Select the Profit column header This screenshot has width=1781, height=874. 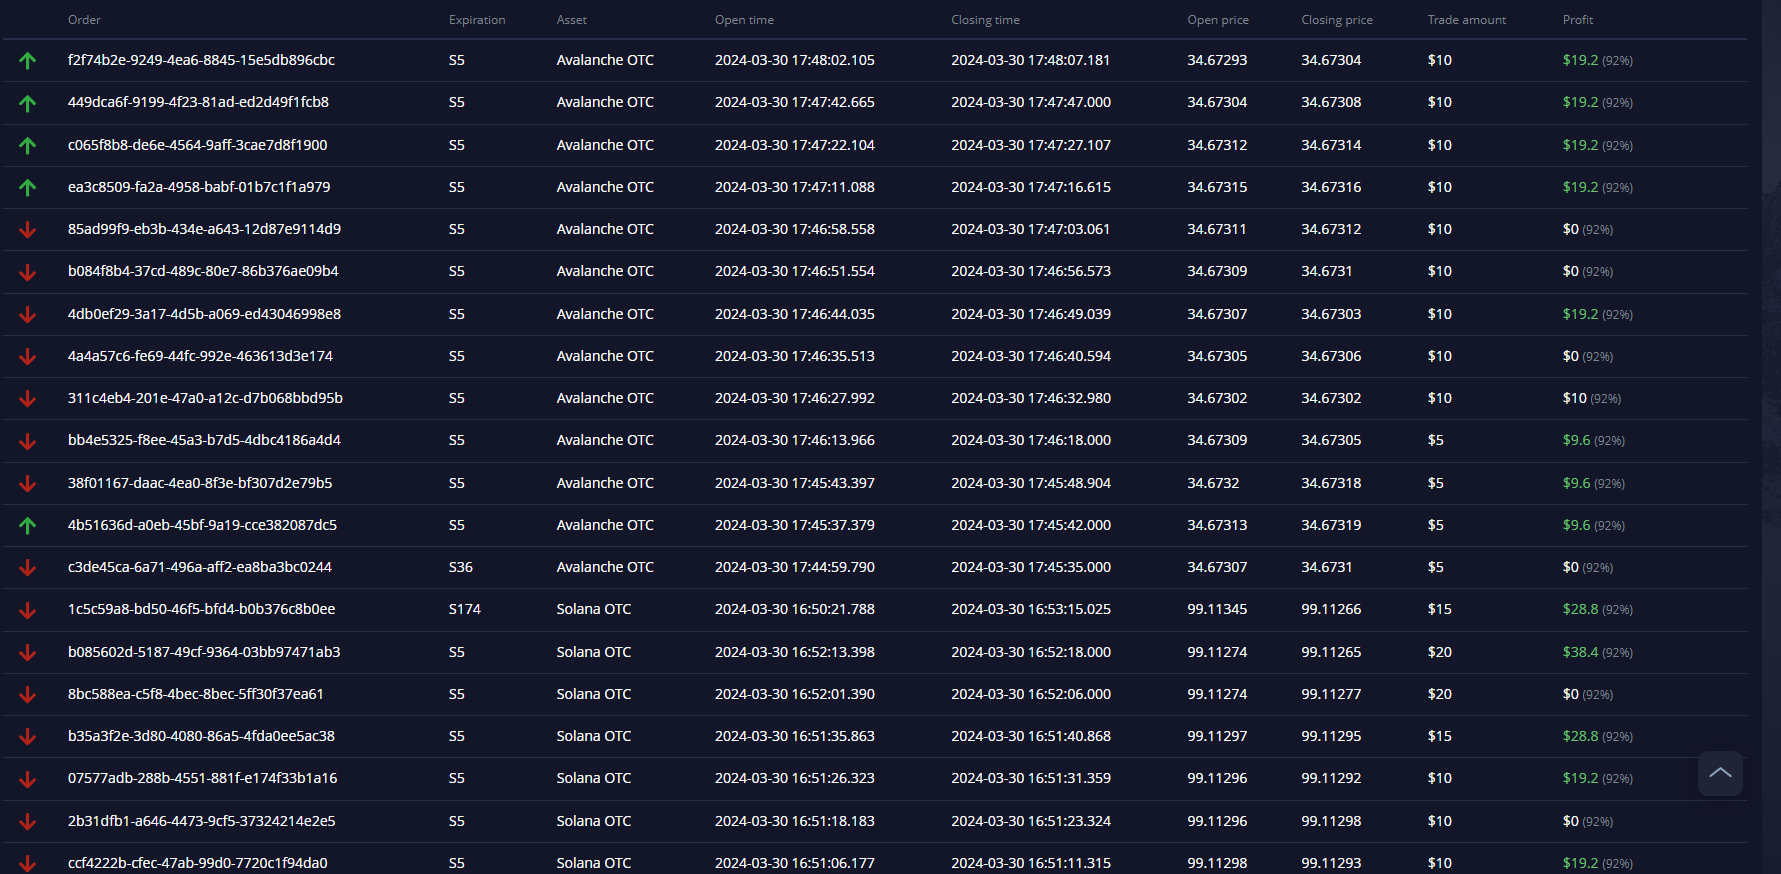coord(1578,20)
